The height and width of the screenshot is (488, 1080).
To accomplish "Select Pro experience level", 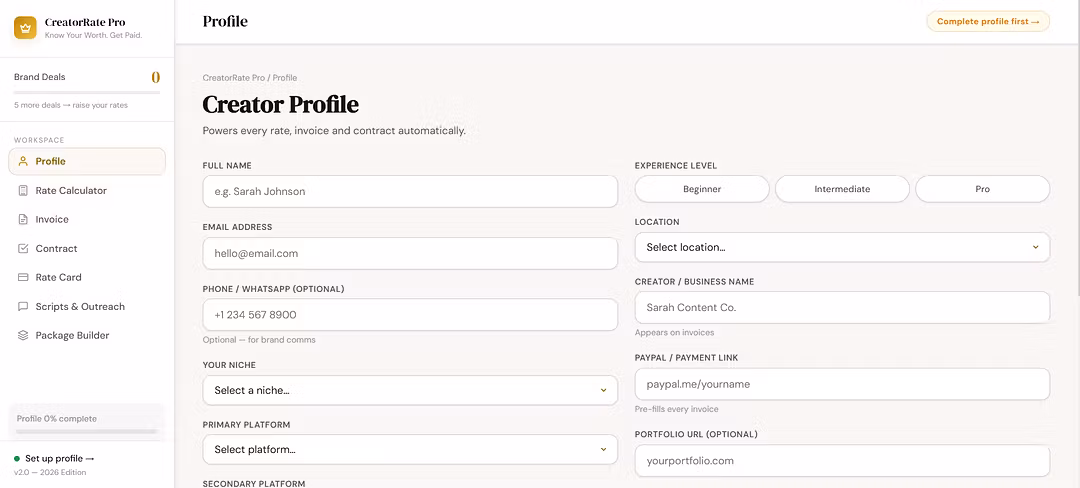I will (983, 189).
